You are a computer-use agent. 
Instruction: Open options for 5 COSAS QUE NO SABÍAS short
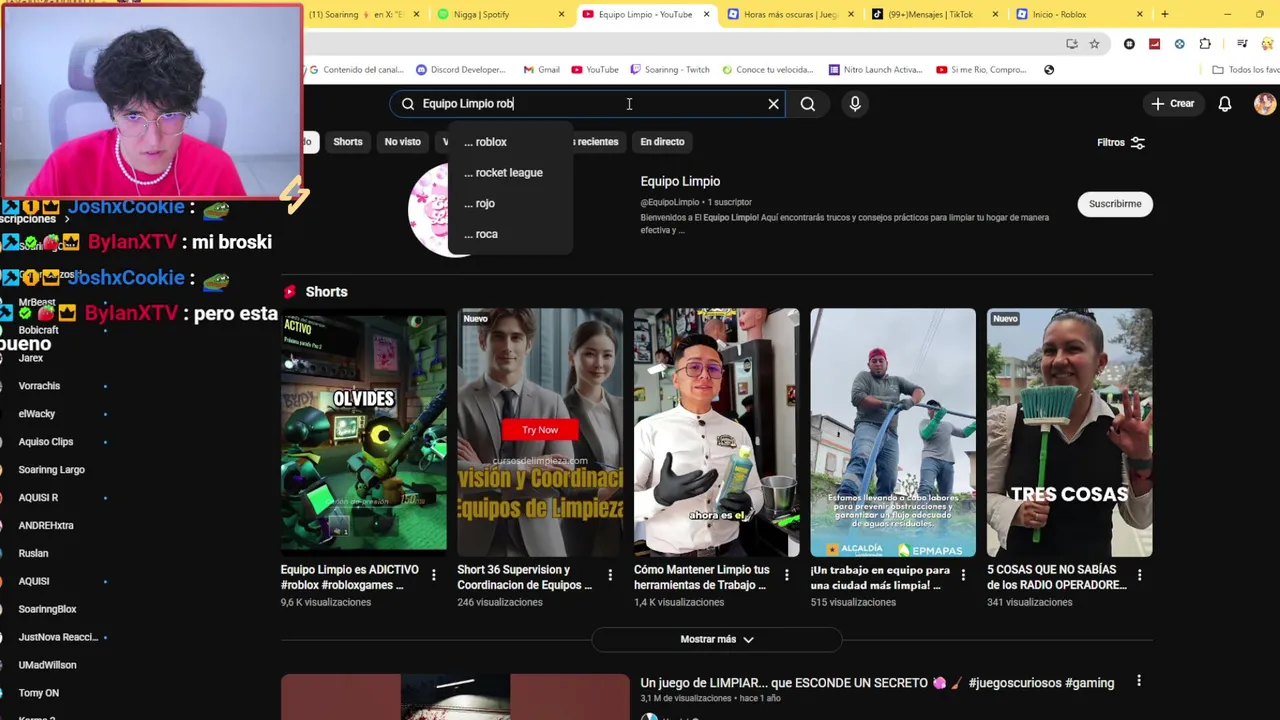click(1139, 575)
